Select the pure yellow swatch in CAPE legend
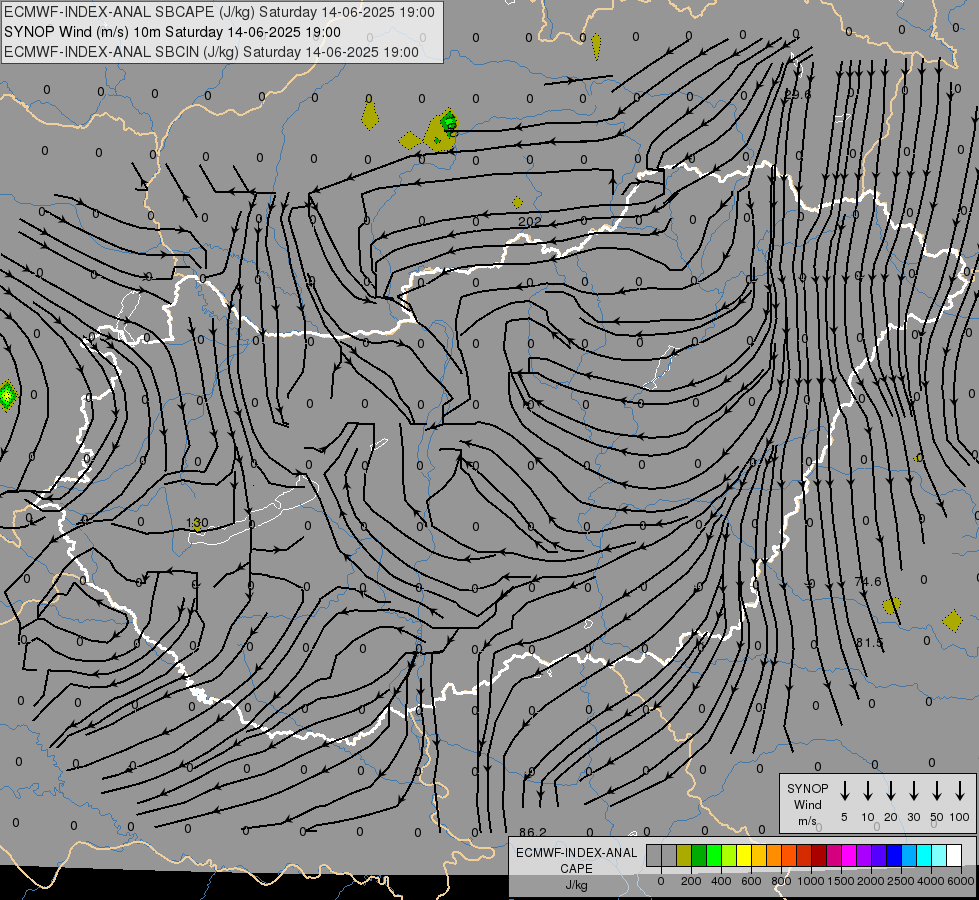 744,855
